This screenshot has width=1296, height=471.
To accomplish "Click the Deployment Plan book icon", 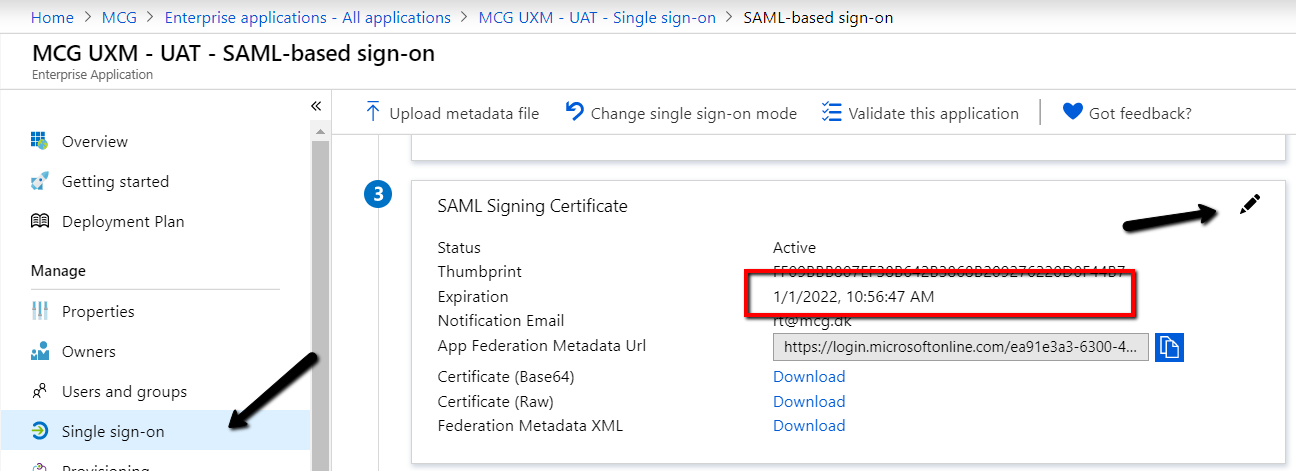I will click(40, 221).
